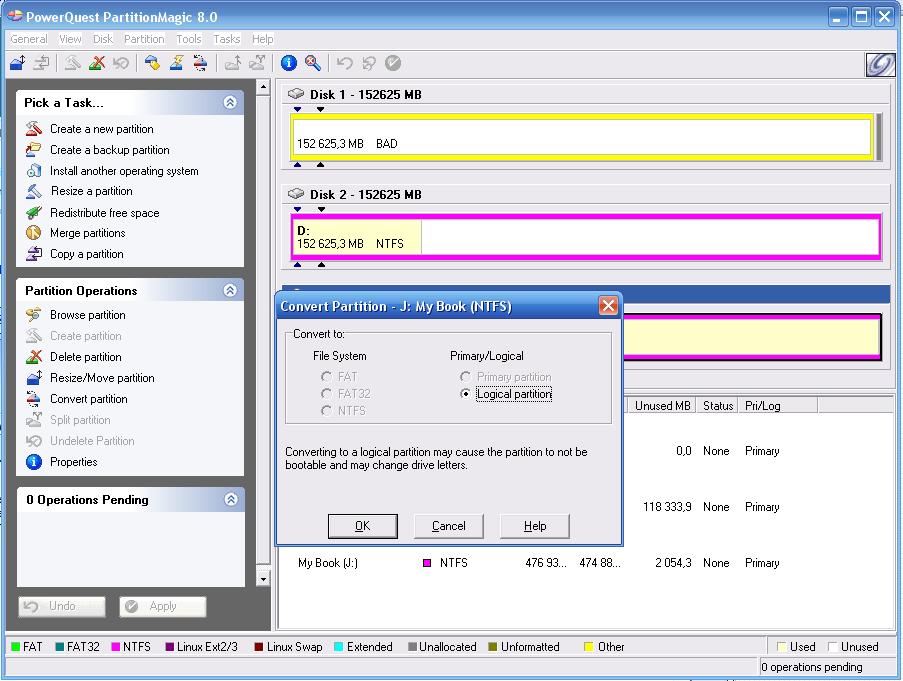Image resolution: width=903 pixels, height=681 pixels.
Task: Collapse the Operations Pending panel
Action: 231,499
